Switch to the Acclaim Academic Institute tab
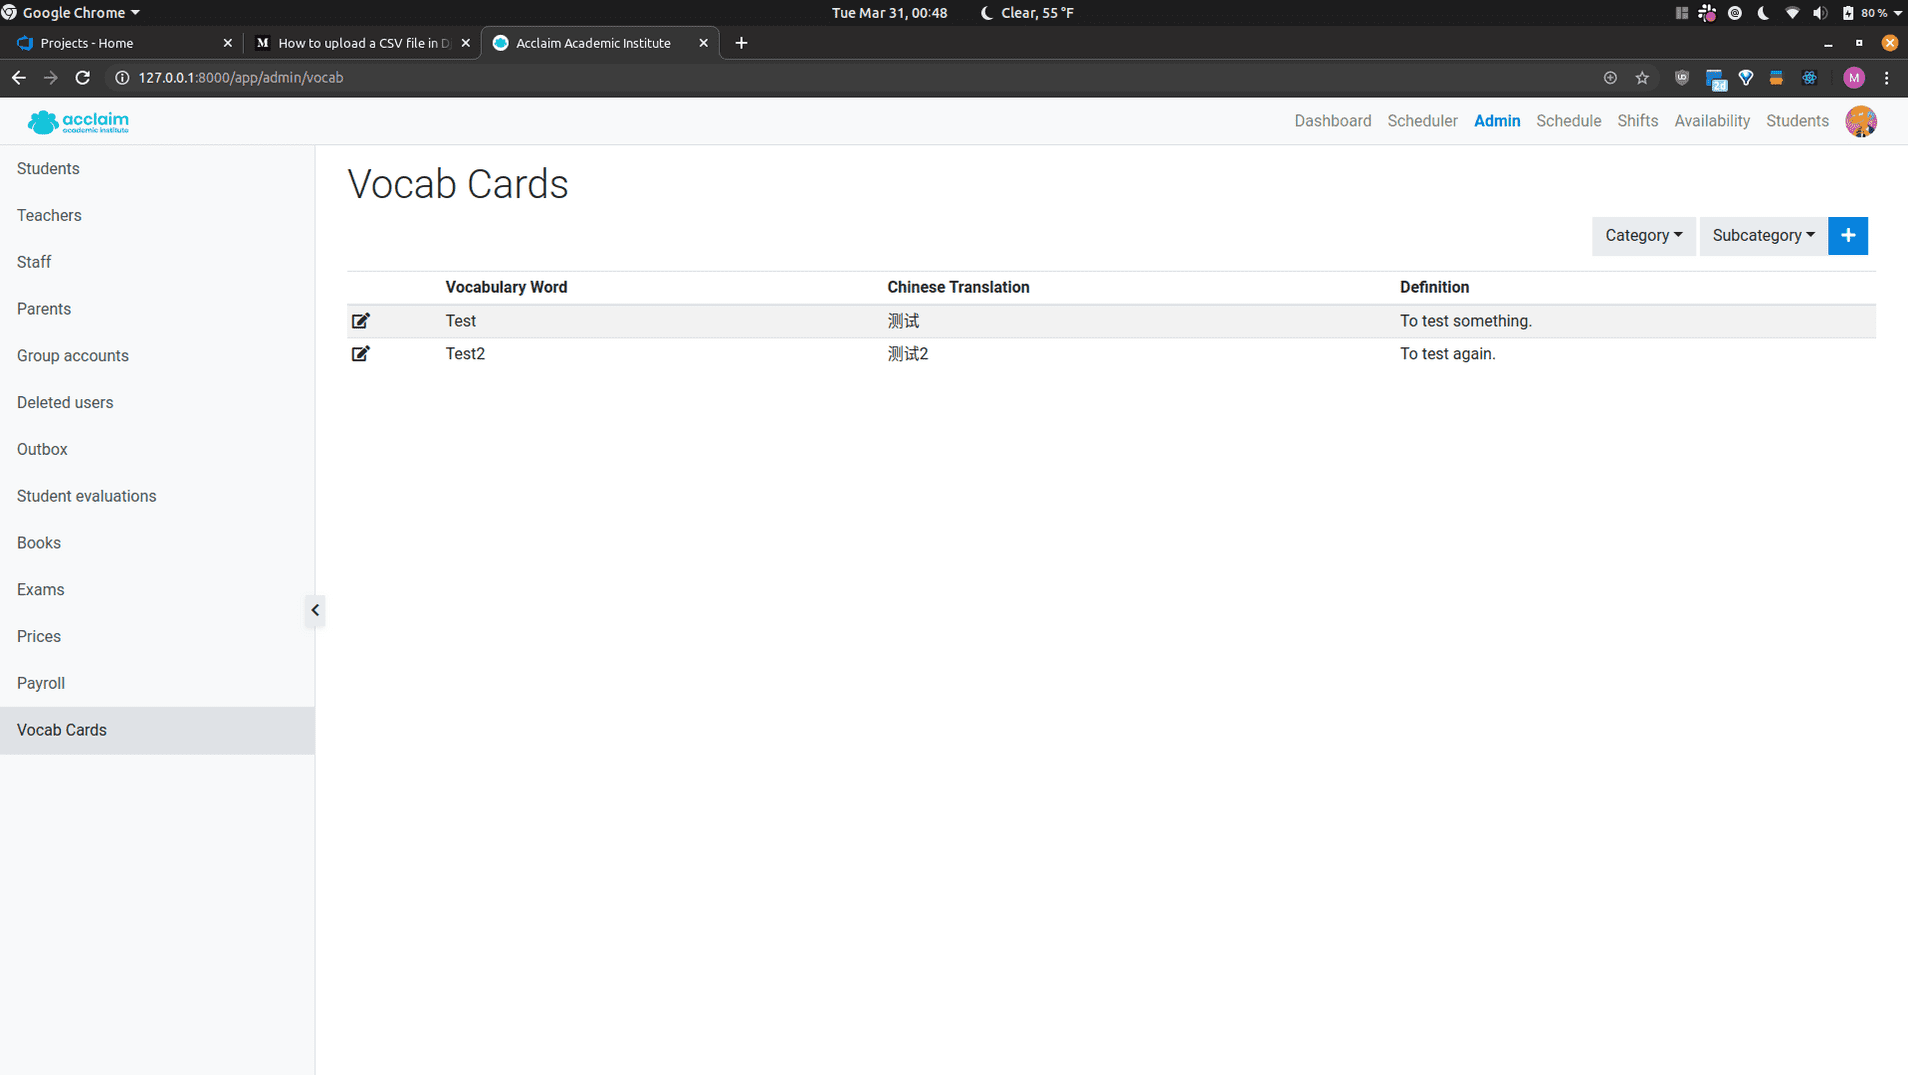This screenshot has width=1908, height=1075. tap(593, 43)
